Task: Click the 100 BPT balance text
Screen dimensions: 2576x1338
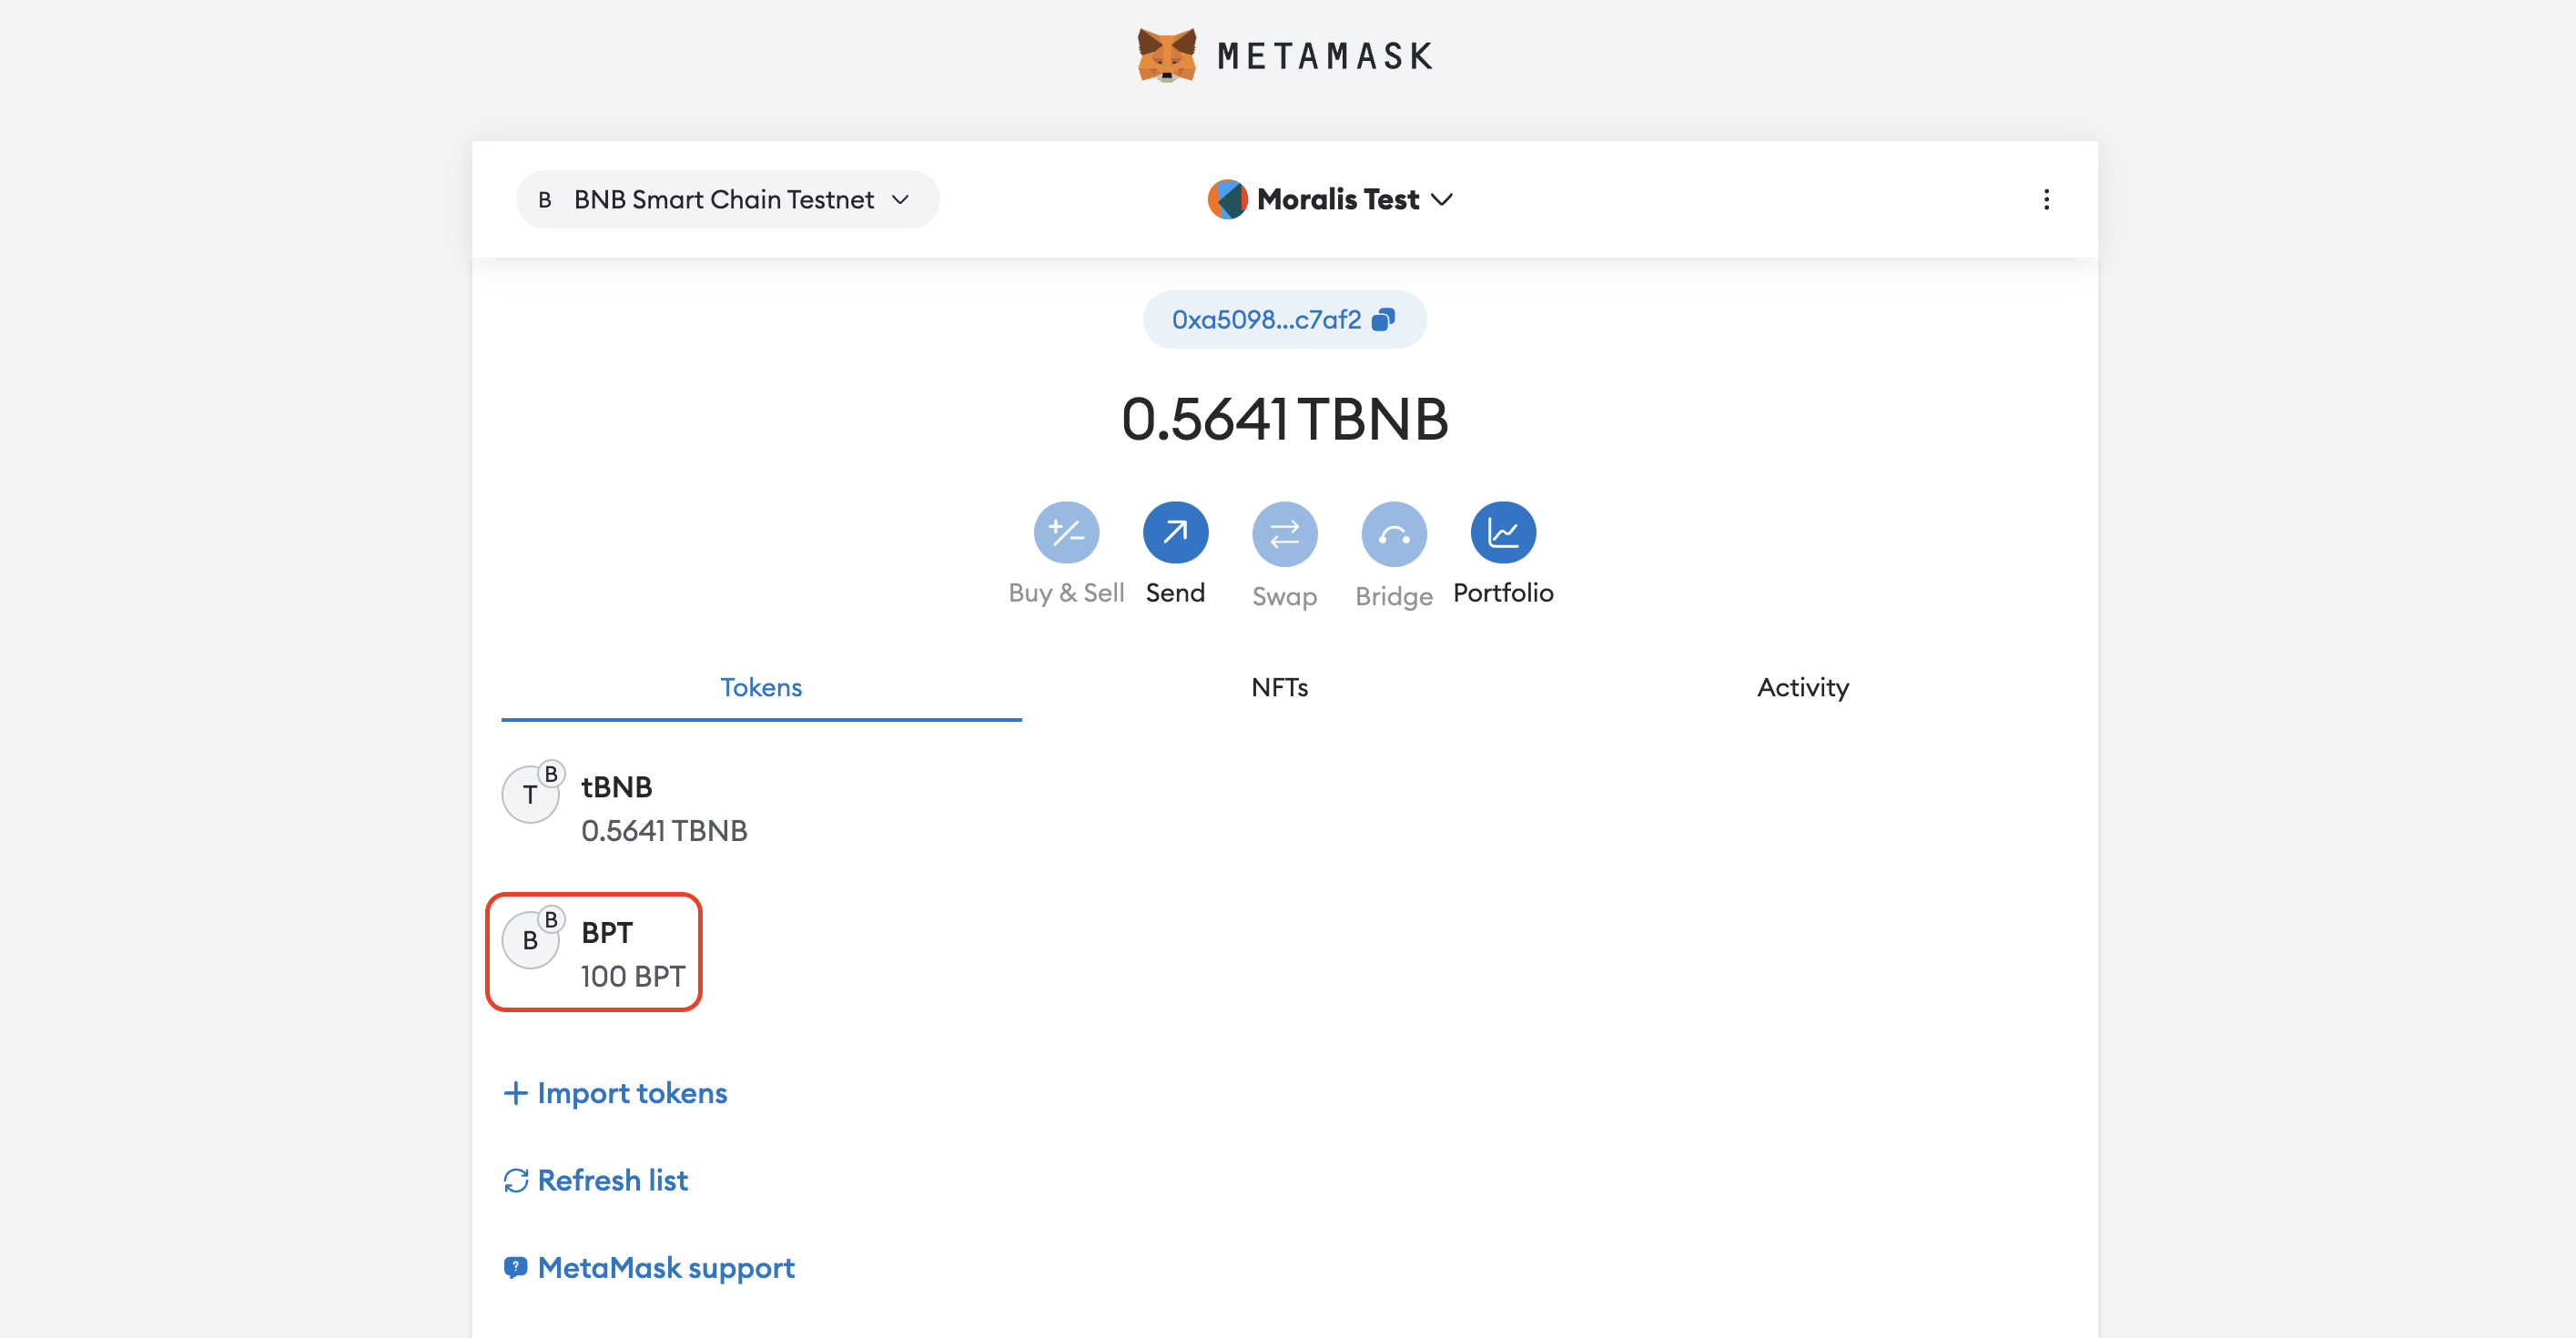Action: 633,976
